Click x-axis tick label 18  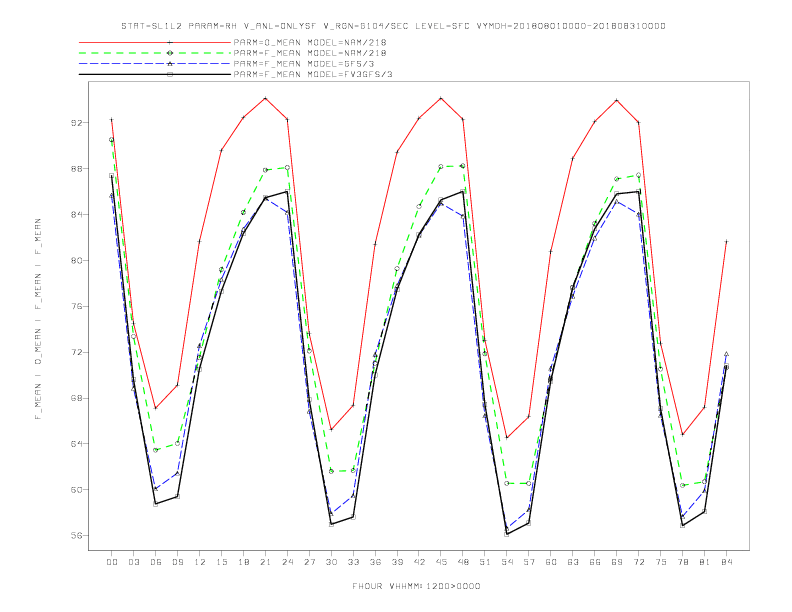[243, 562]
